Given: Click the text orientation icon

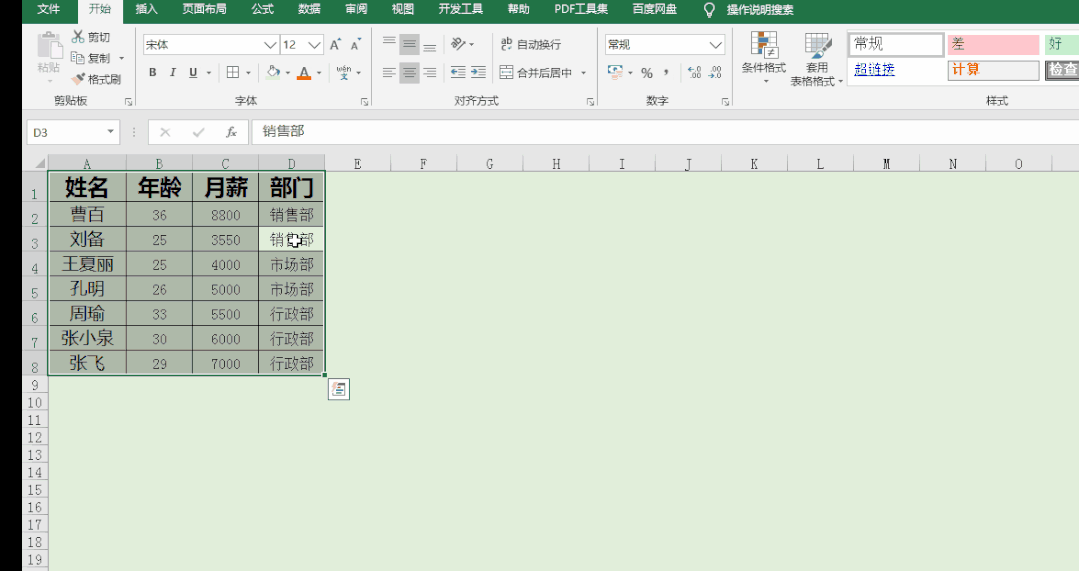Looking at the screenshot, I should 458,45.
